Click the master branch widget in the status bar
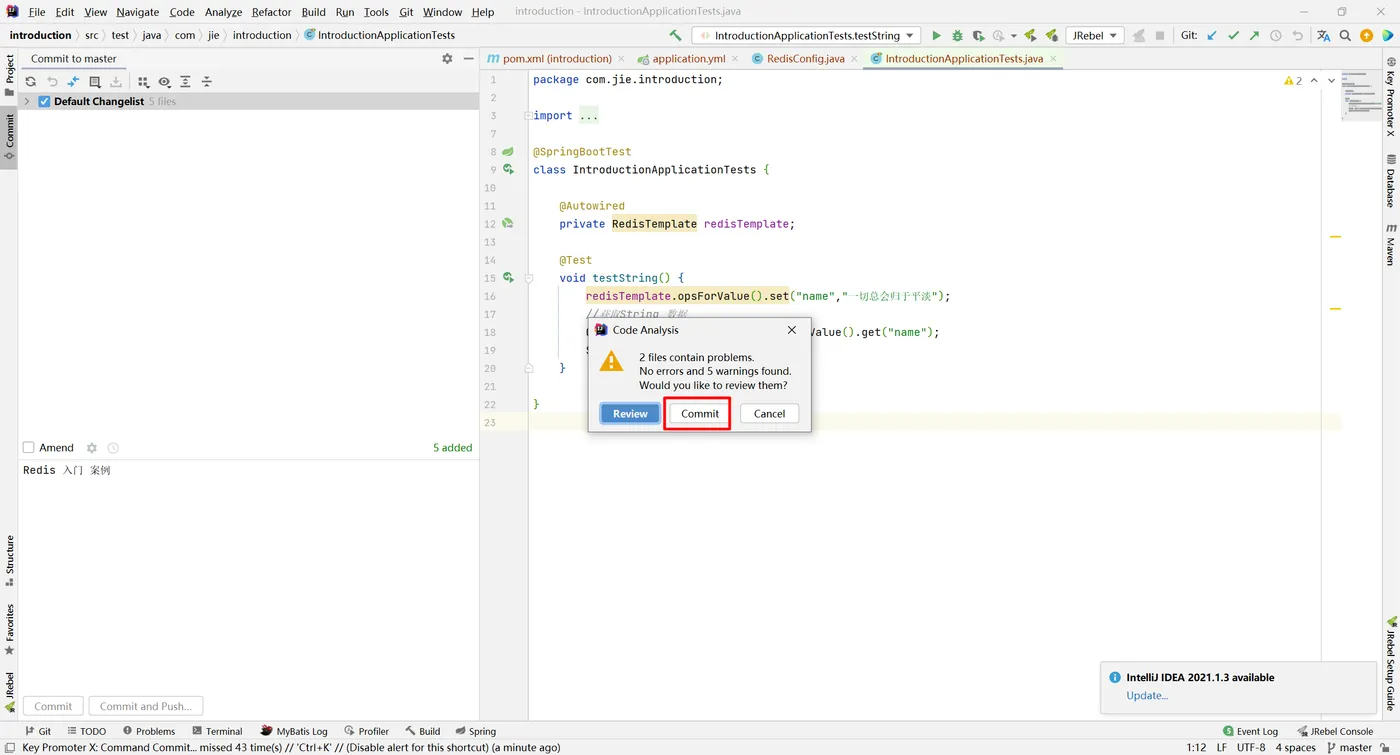 (x=1350, y=747)
